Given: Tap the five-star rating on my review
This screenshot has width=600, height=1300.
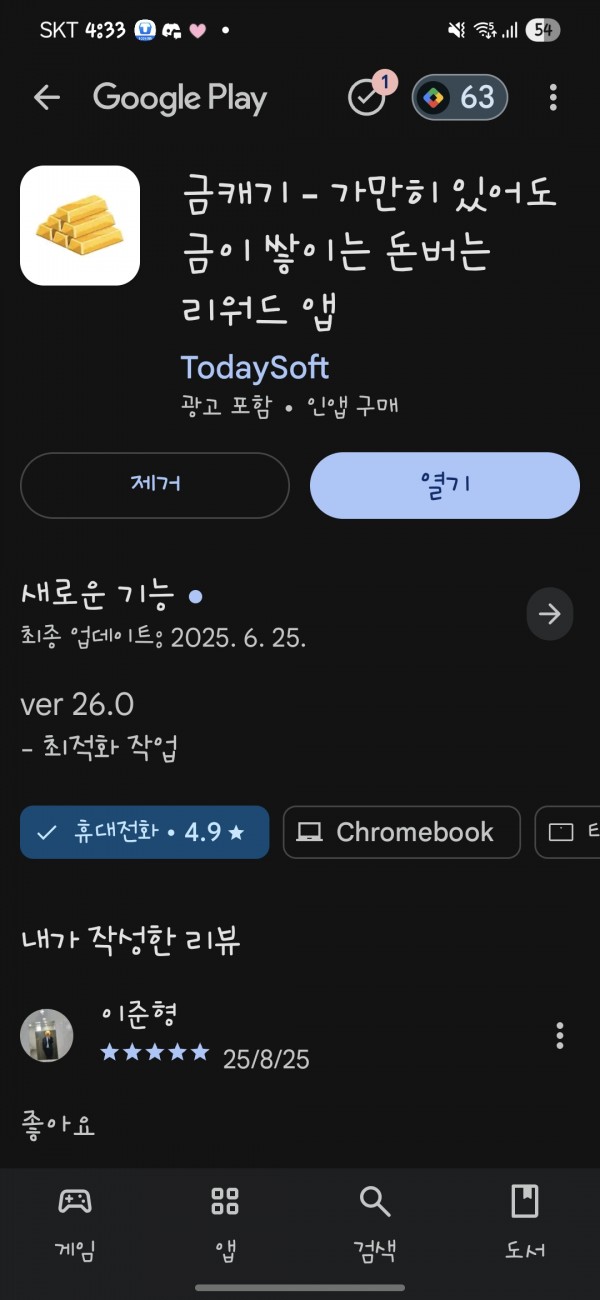Looking at the screenshot, I should point(155,1052).
